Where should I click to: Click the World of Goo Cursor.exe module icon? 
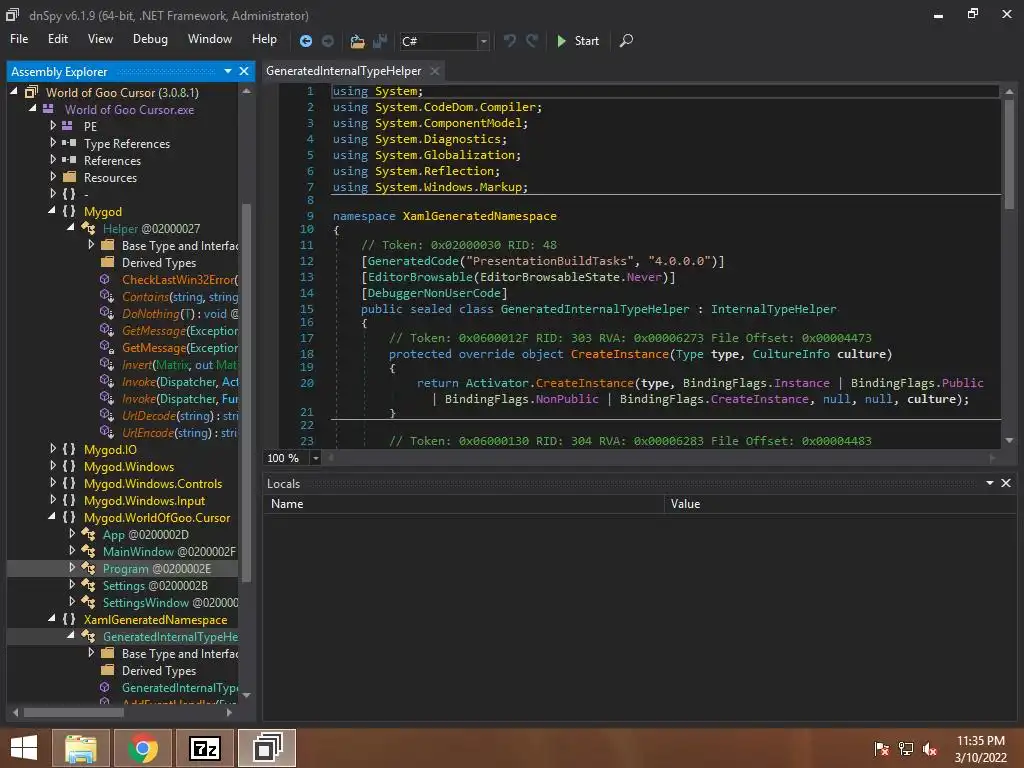pyautogui.click(x=48, y=110)
